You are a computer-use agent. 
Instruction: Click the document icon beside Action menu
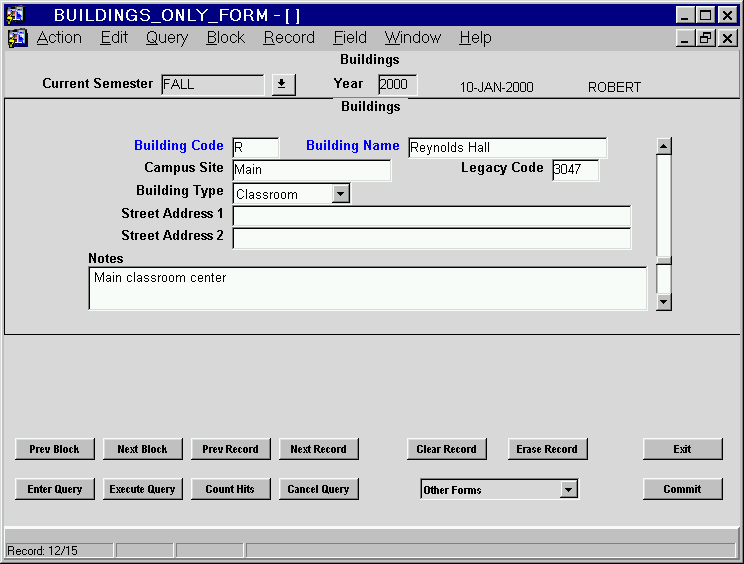click(x=18, y=38)
